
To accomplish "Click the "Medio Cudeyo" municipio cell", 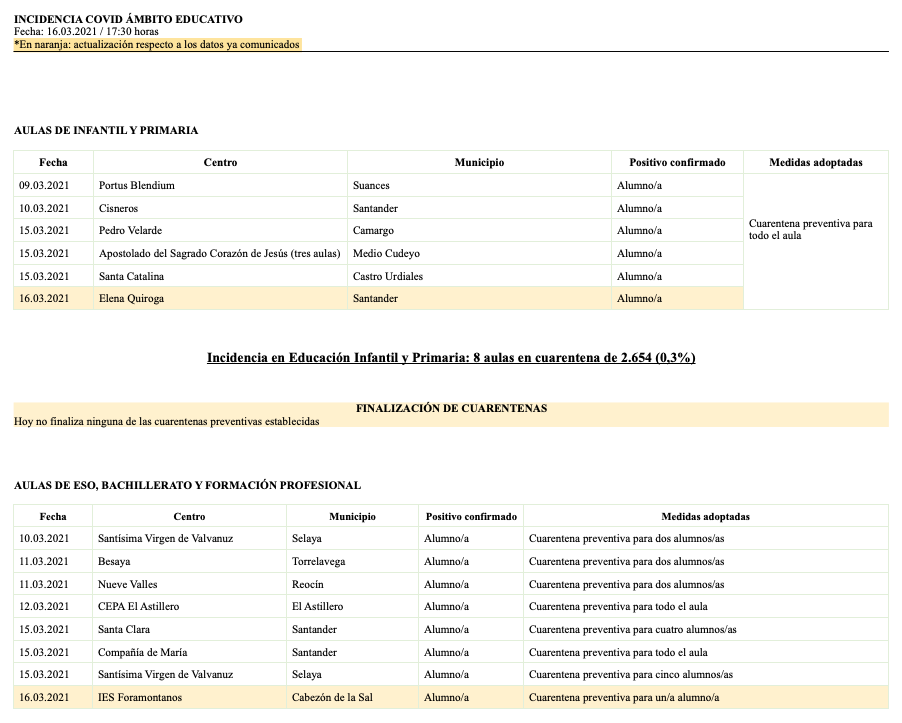I will pos(386,253).
